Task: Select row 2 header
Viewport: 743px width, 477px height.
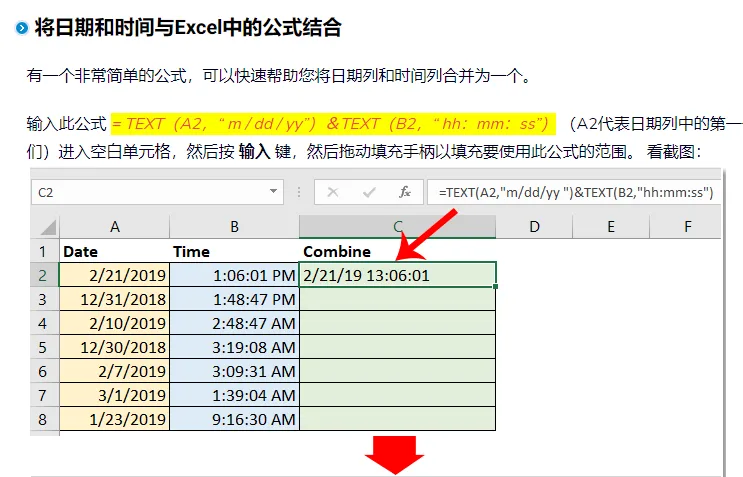Action: 45,275
